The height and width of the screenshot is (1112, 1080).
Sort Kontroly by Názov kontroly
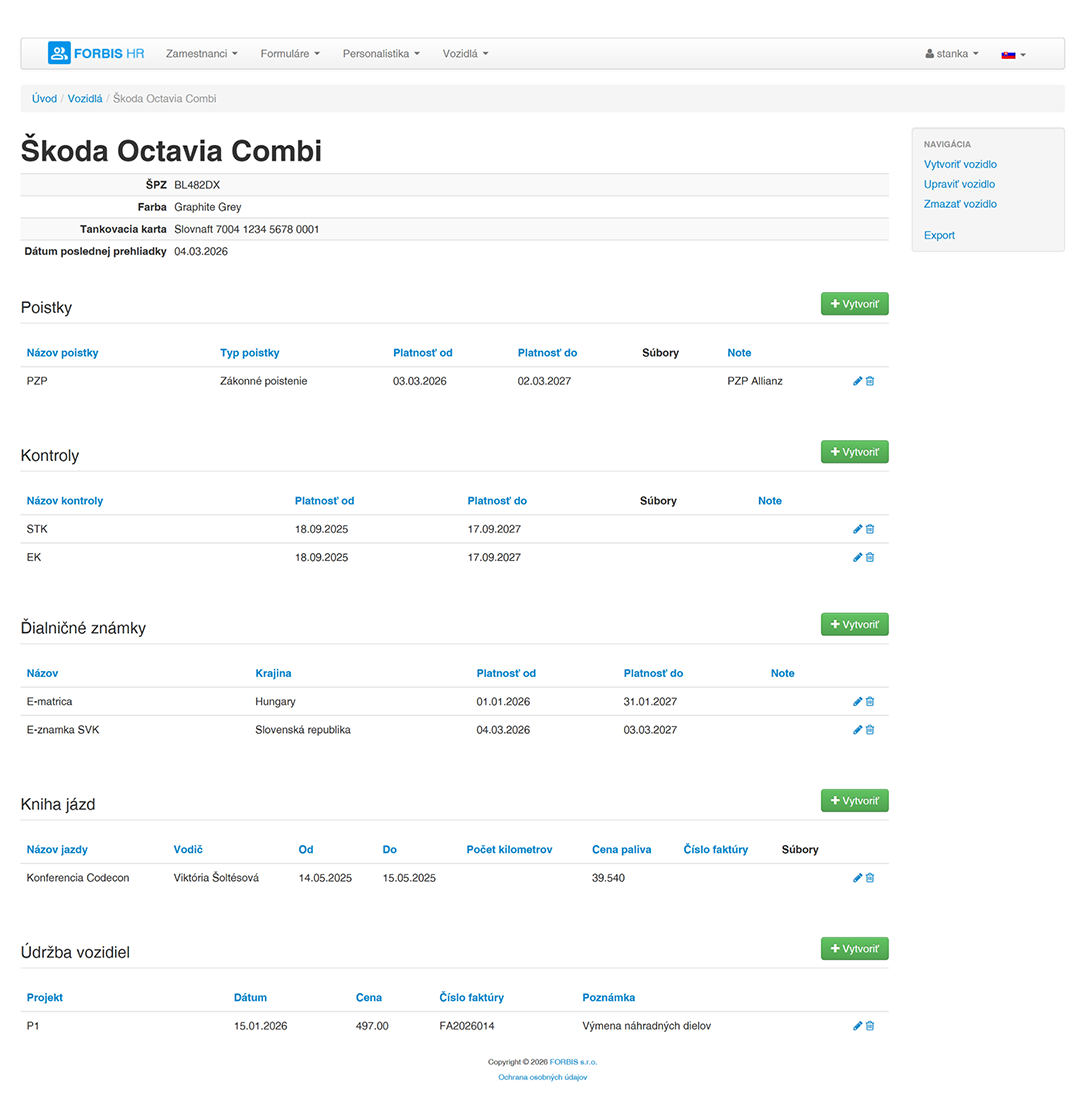pyautogui.click(x=65, y=501)
